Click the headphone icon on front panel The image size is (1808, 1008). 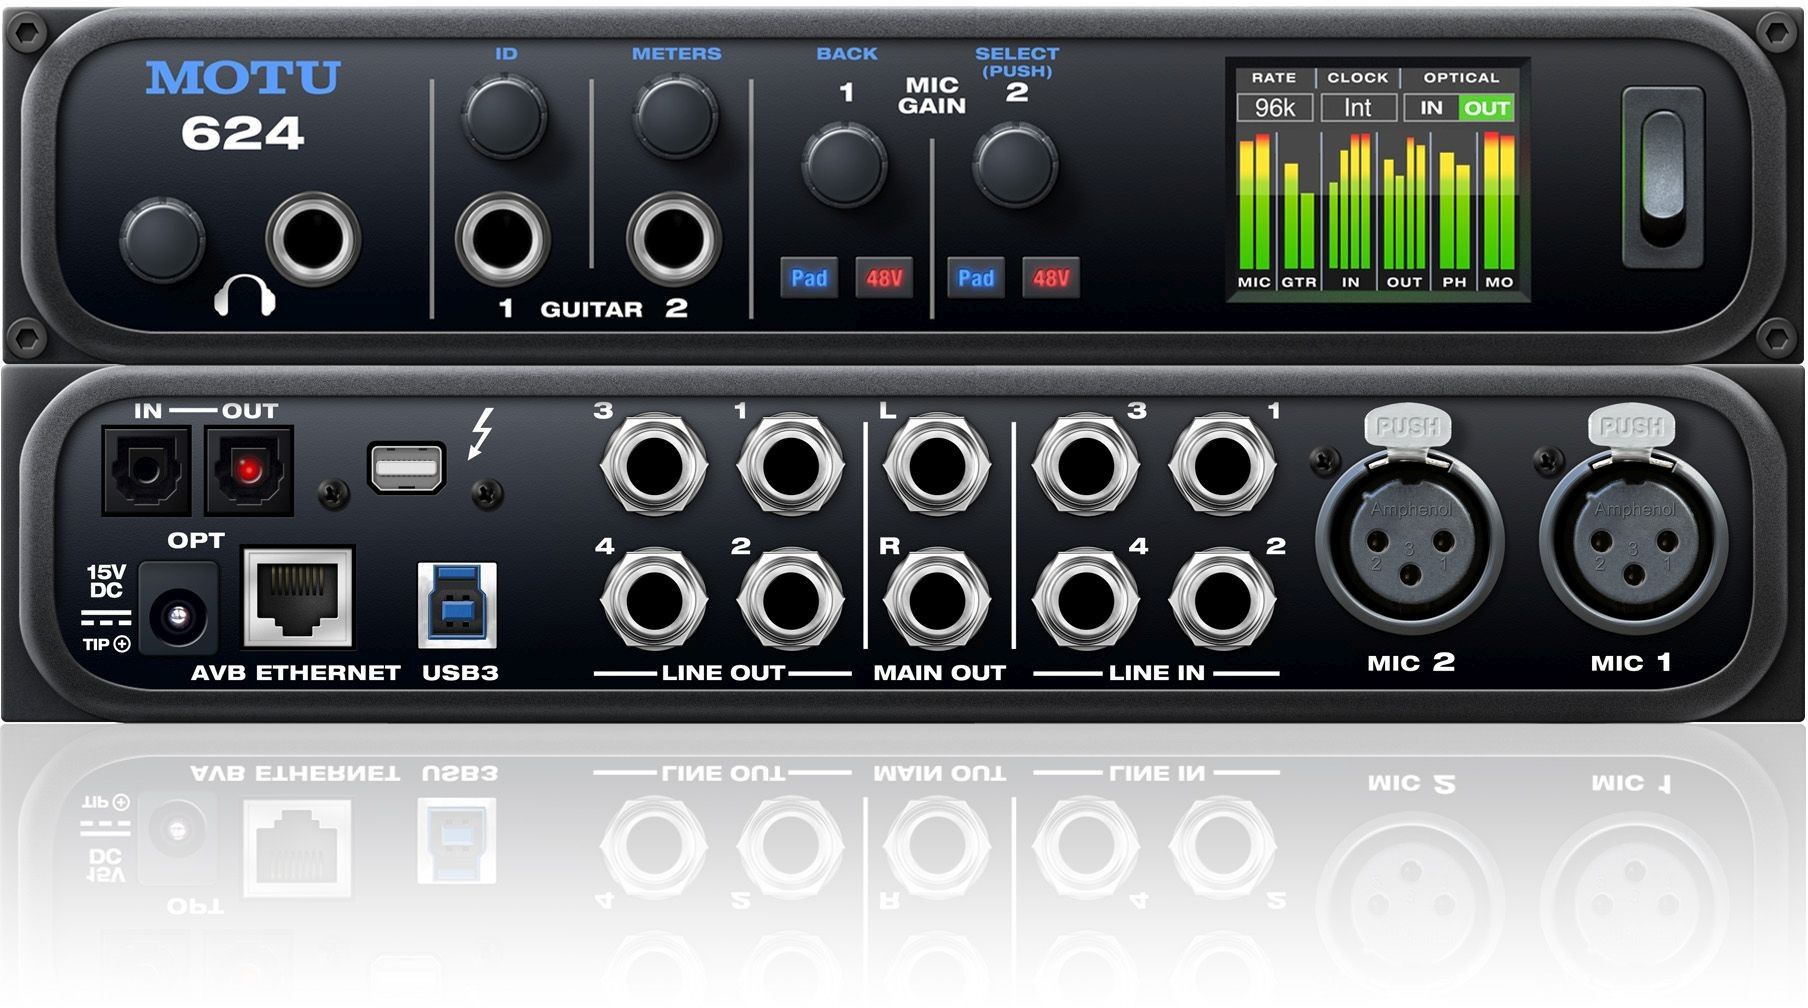[x=245, y=296]
